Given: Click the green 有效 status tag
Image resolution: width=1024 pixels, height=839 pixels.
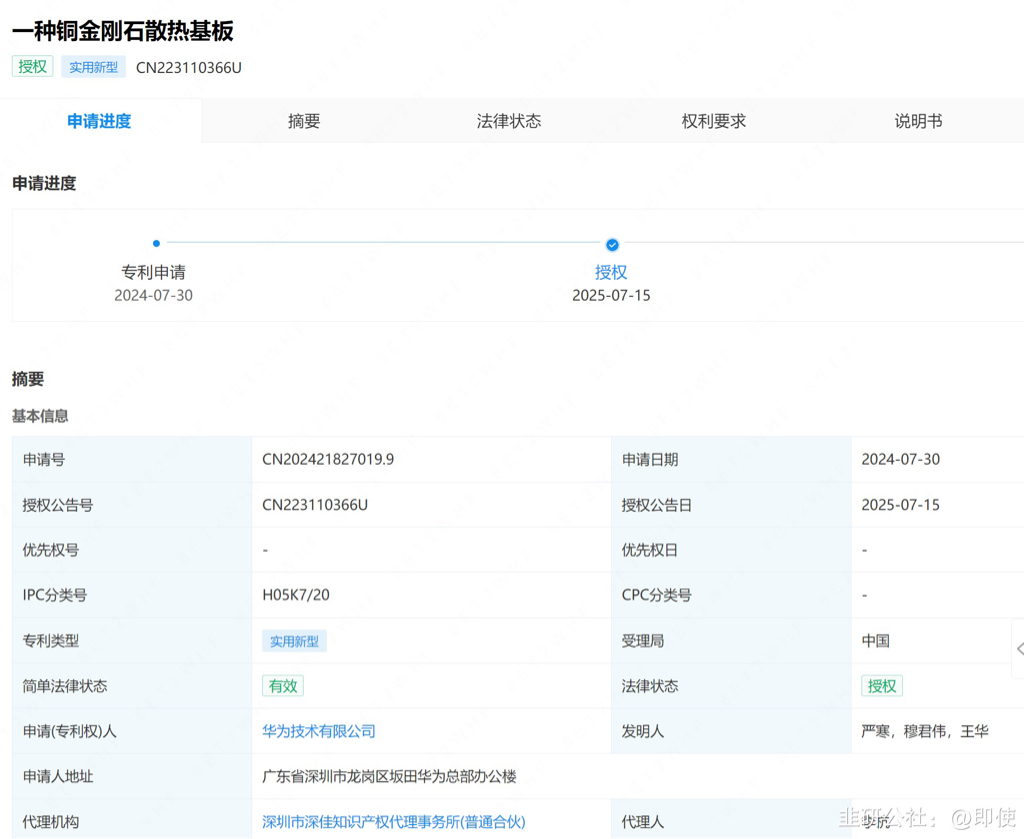Looking at the screenshot, I should click(282, 686).
